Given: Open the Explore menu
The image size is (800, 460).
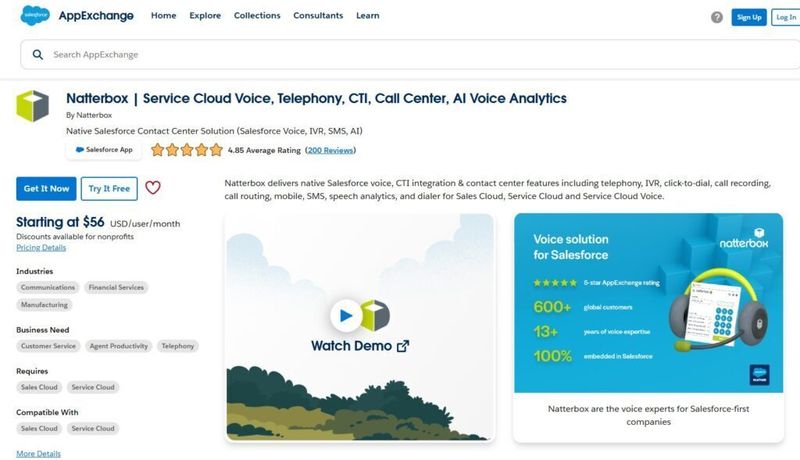Looking at the screenshot, I should pyautogui.click(x=205, y=15).
